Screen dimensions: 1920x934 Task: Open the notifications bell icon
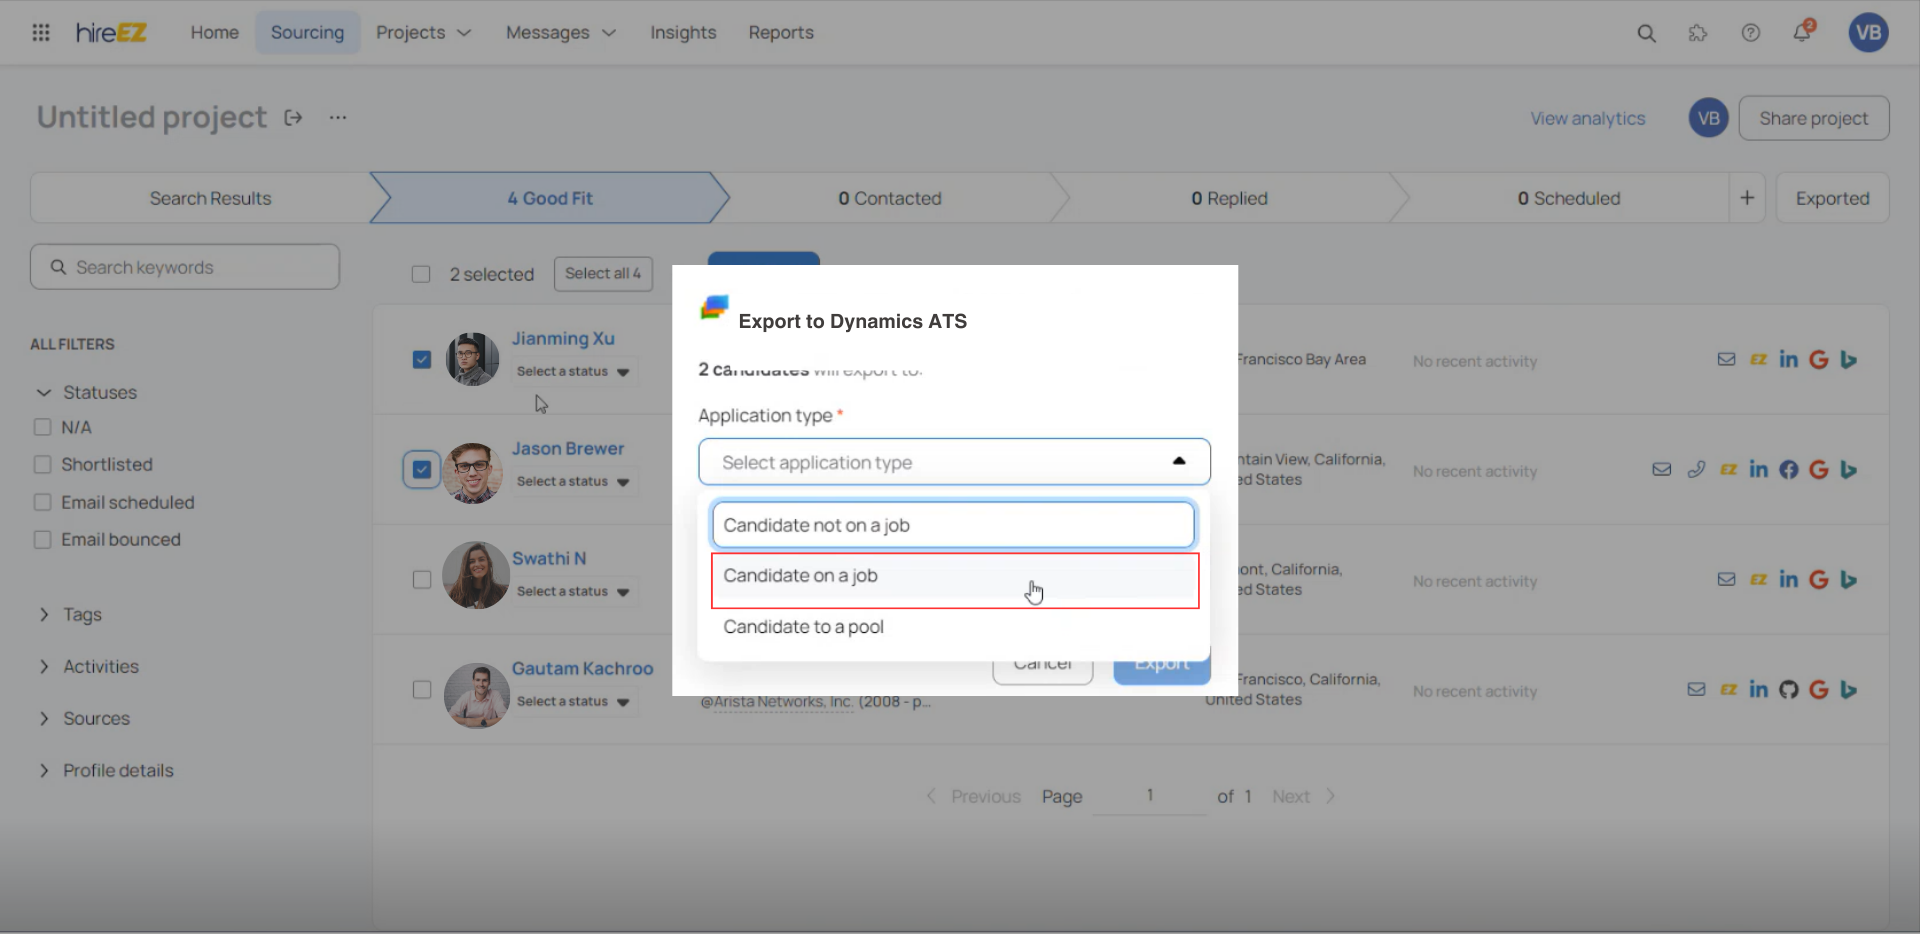1802,32
